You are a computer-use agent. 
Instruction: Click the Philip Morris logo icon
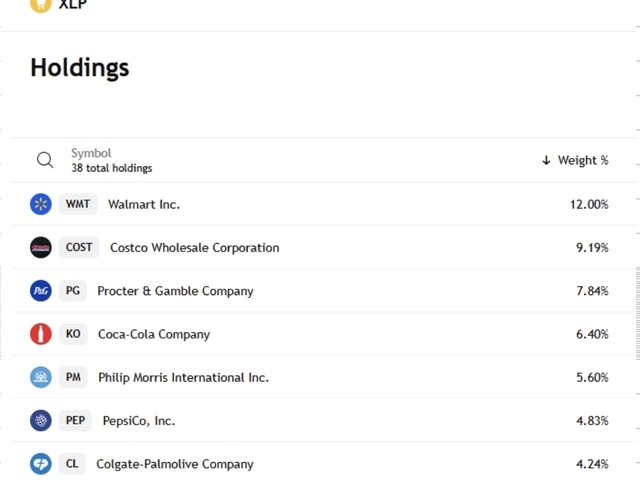pyautogui.click(x=41, y=377)
